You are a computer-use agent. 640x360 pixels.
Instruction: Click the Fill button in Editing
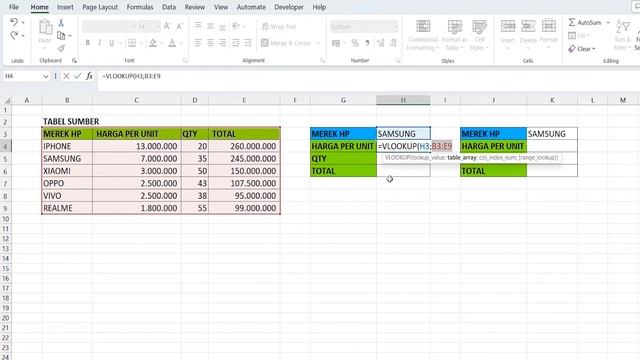pyautogui.click(x=579, y=36)
